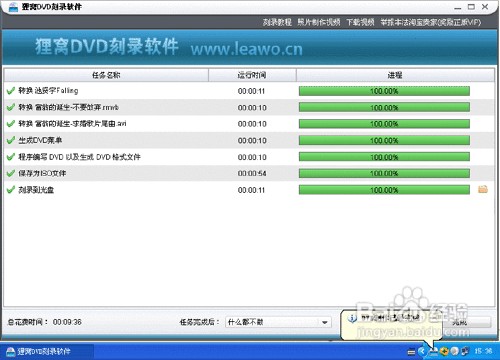Close the DVD burner window

click(x=485, y=7)
